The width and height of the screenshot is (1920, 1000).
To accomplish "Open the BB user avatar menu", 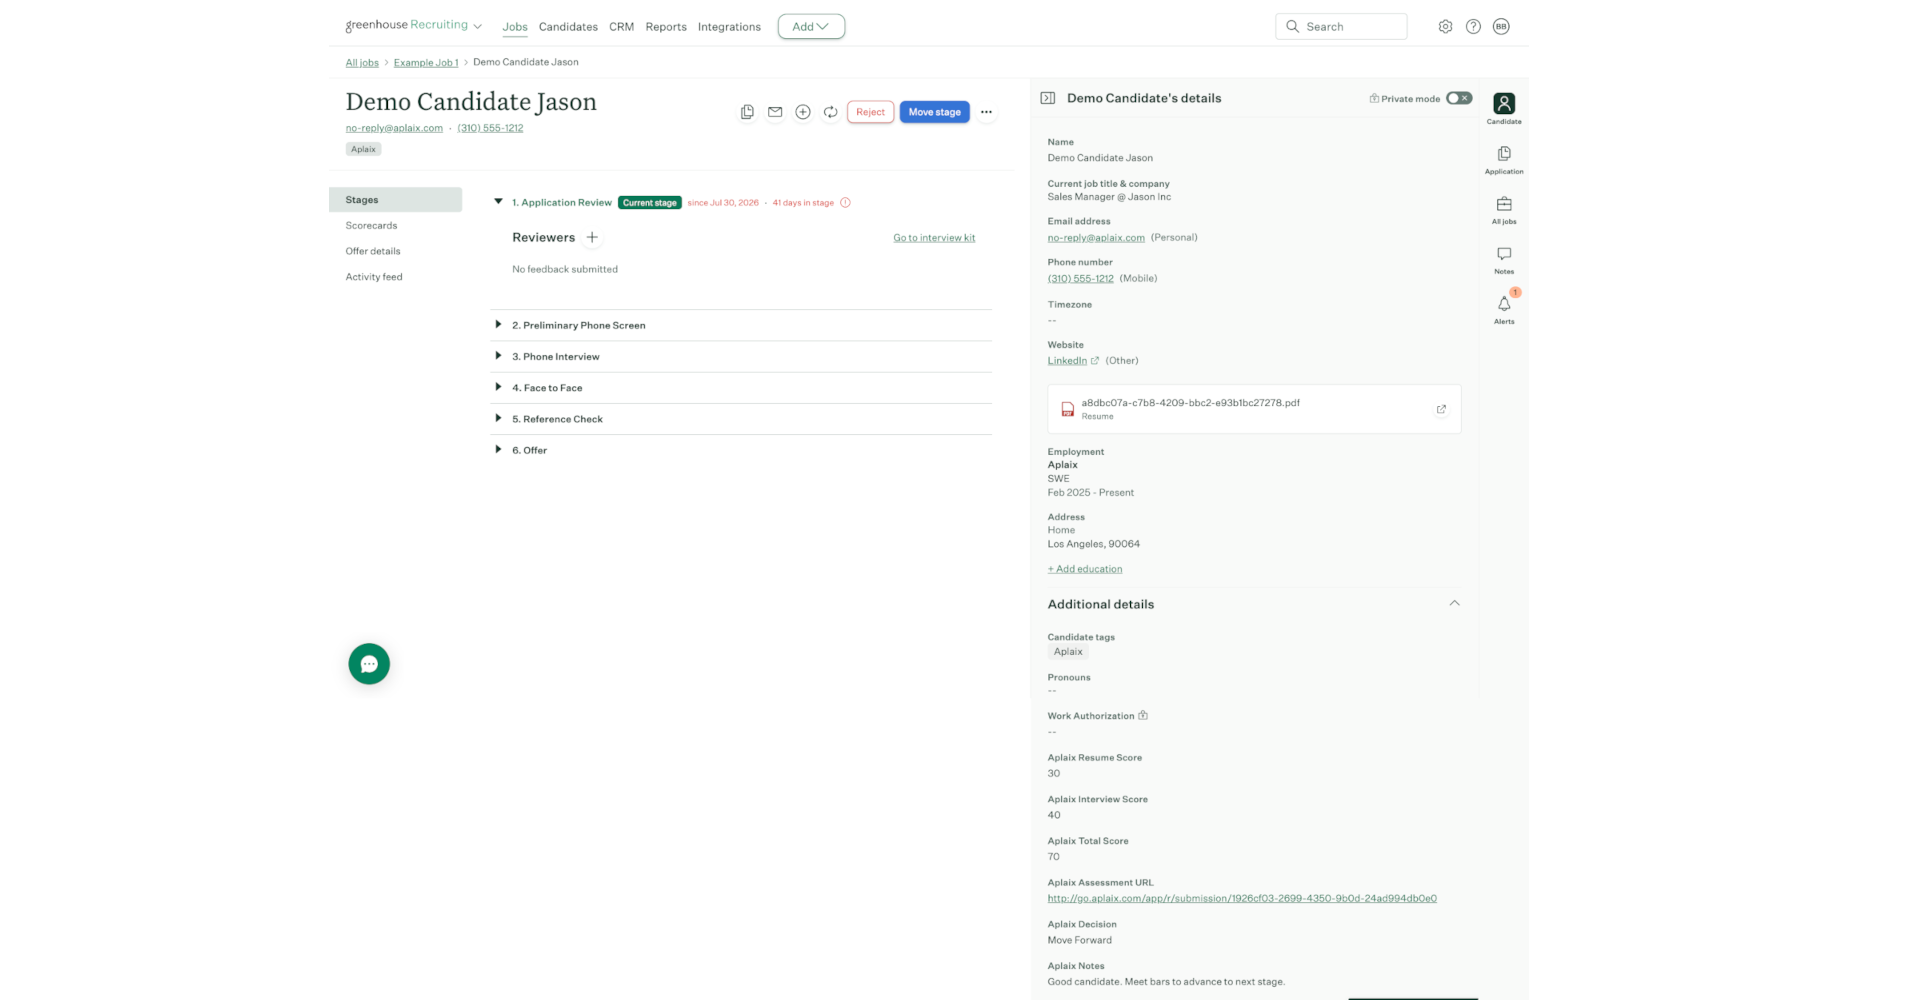I will pyautogui.click(x=1501, y=27).
